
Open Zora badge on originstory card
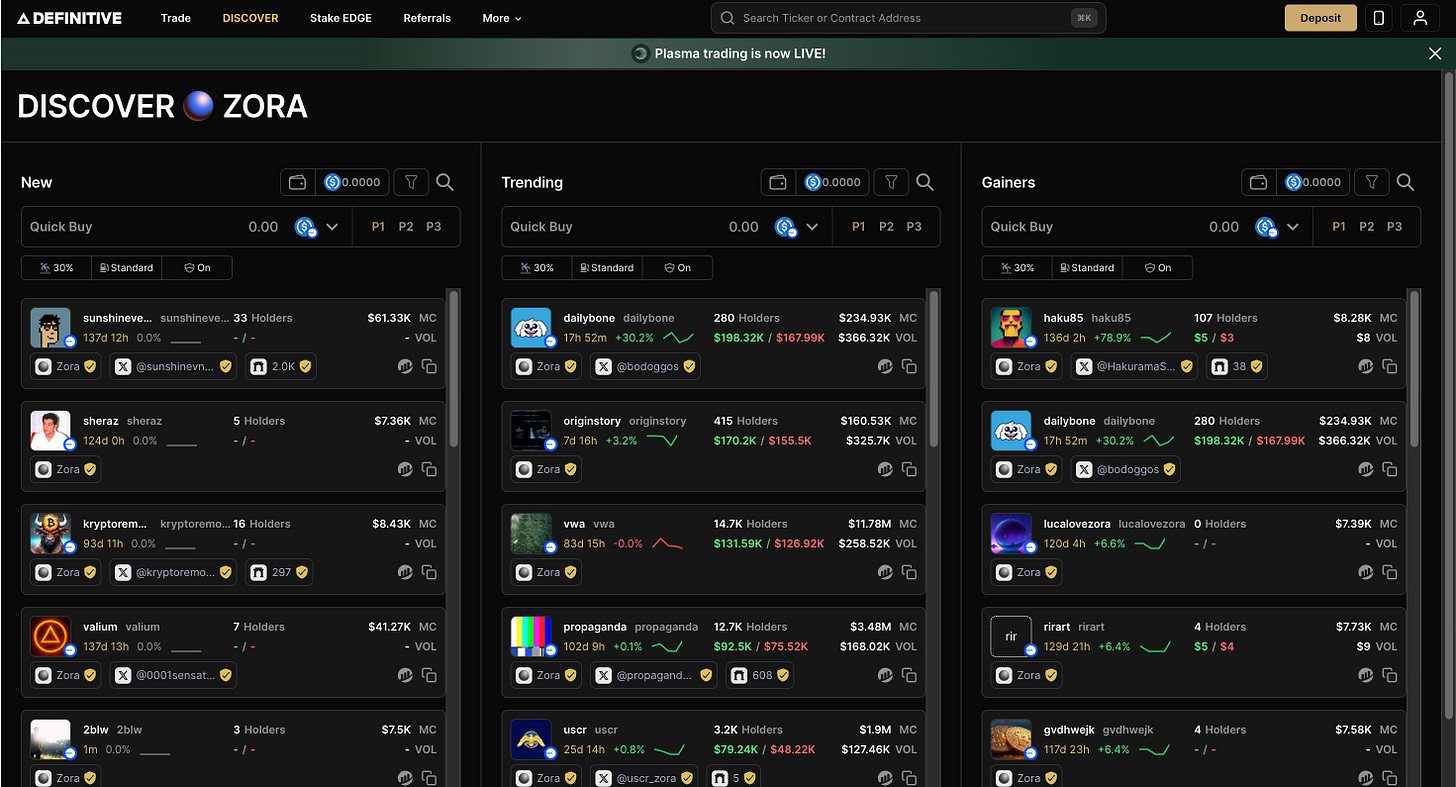coord(546,469)
